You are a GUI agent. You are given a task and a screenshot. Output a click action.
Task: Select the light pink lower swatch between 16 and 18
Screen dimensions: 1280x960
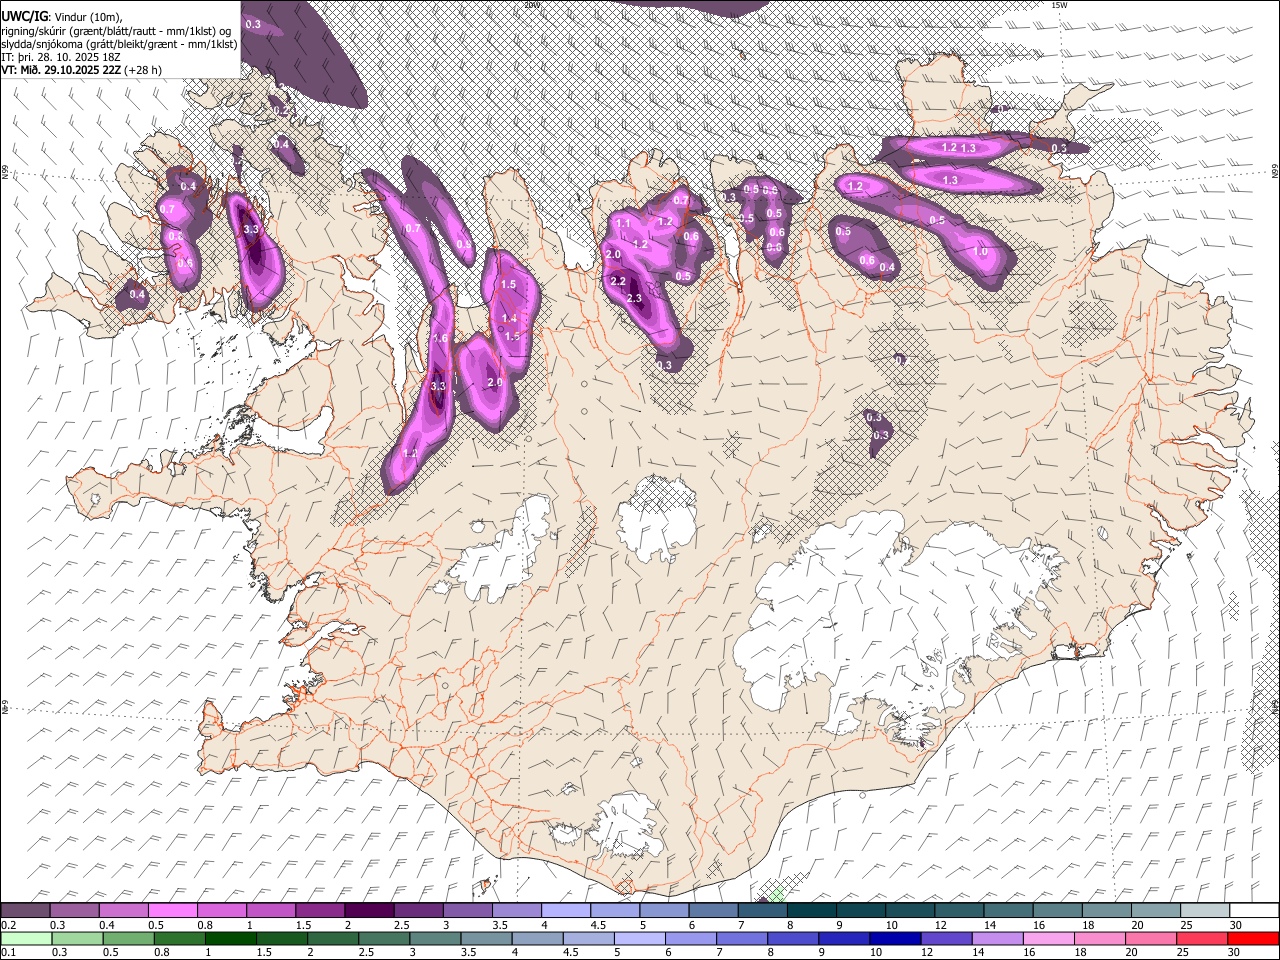point(1049,939)
